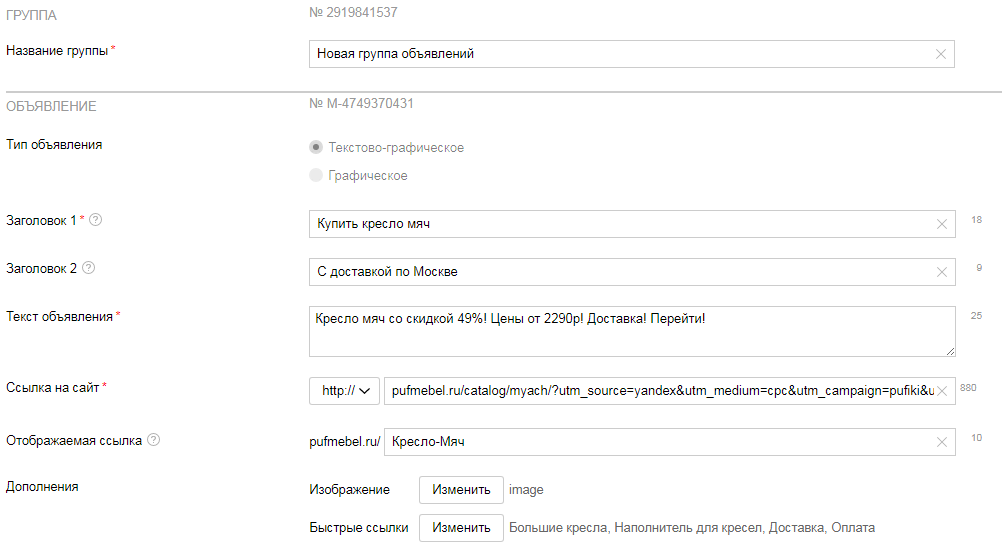Image resolution: width=1002 pixels, height=547 pixels.
Task: Click inside the Текст объявления textarea
Action: [x=632, y=332]
